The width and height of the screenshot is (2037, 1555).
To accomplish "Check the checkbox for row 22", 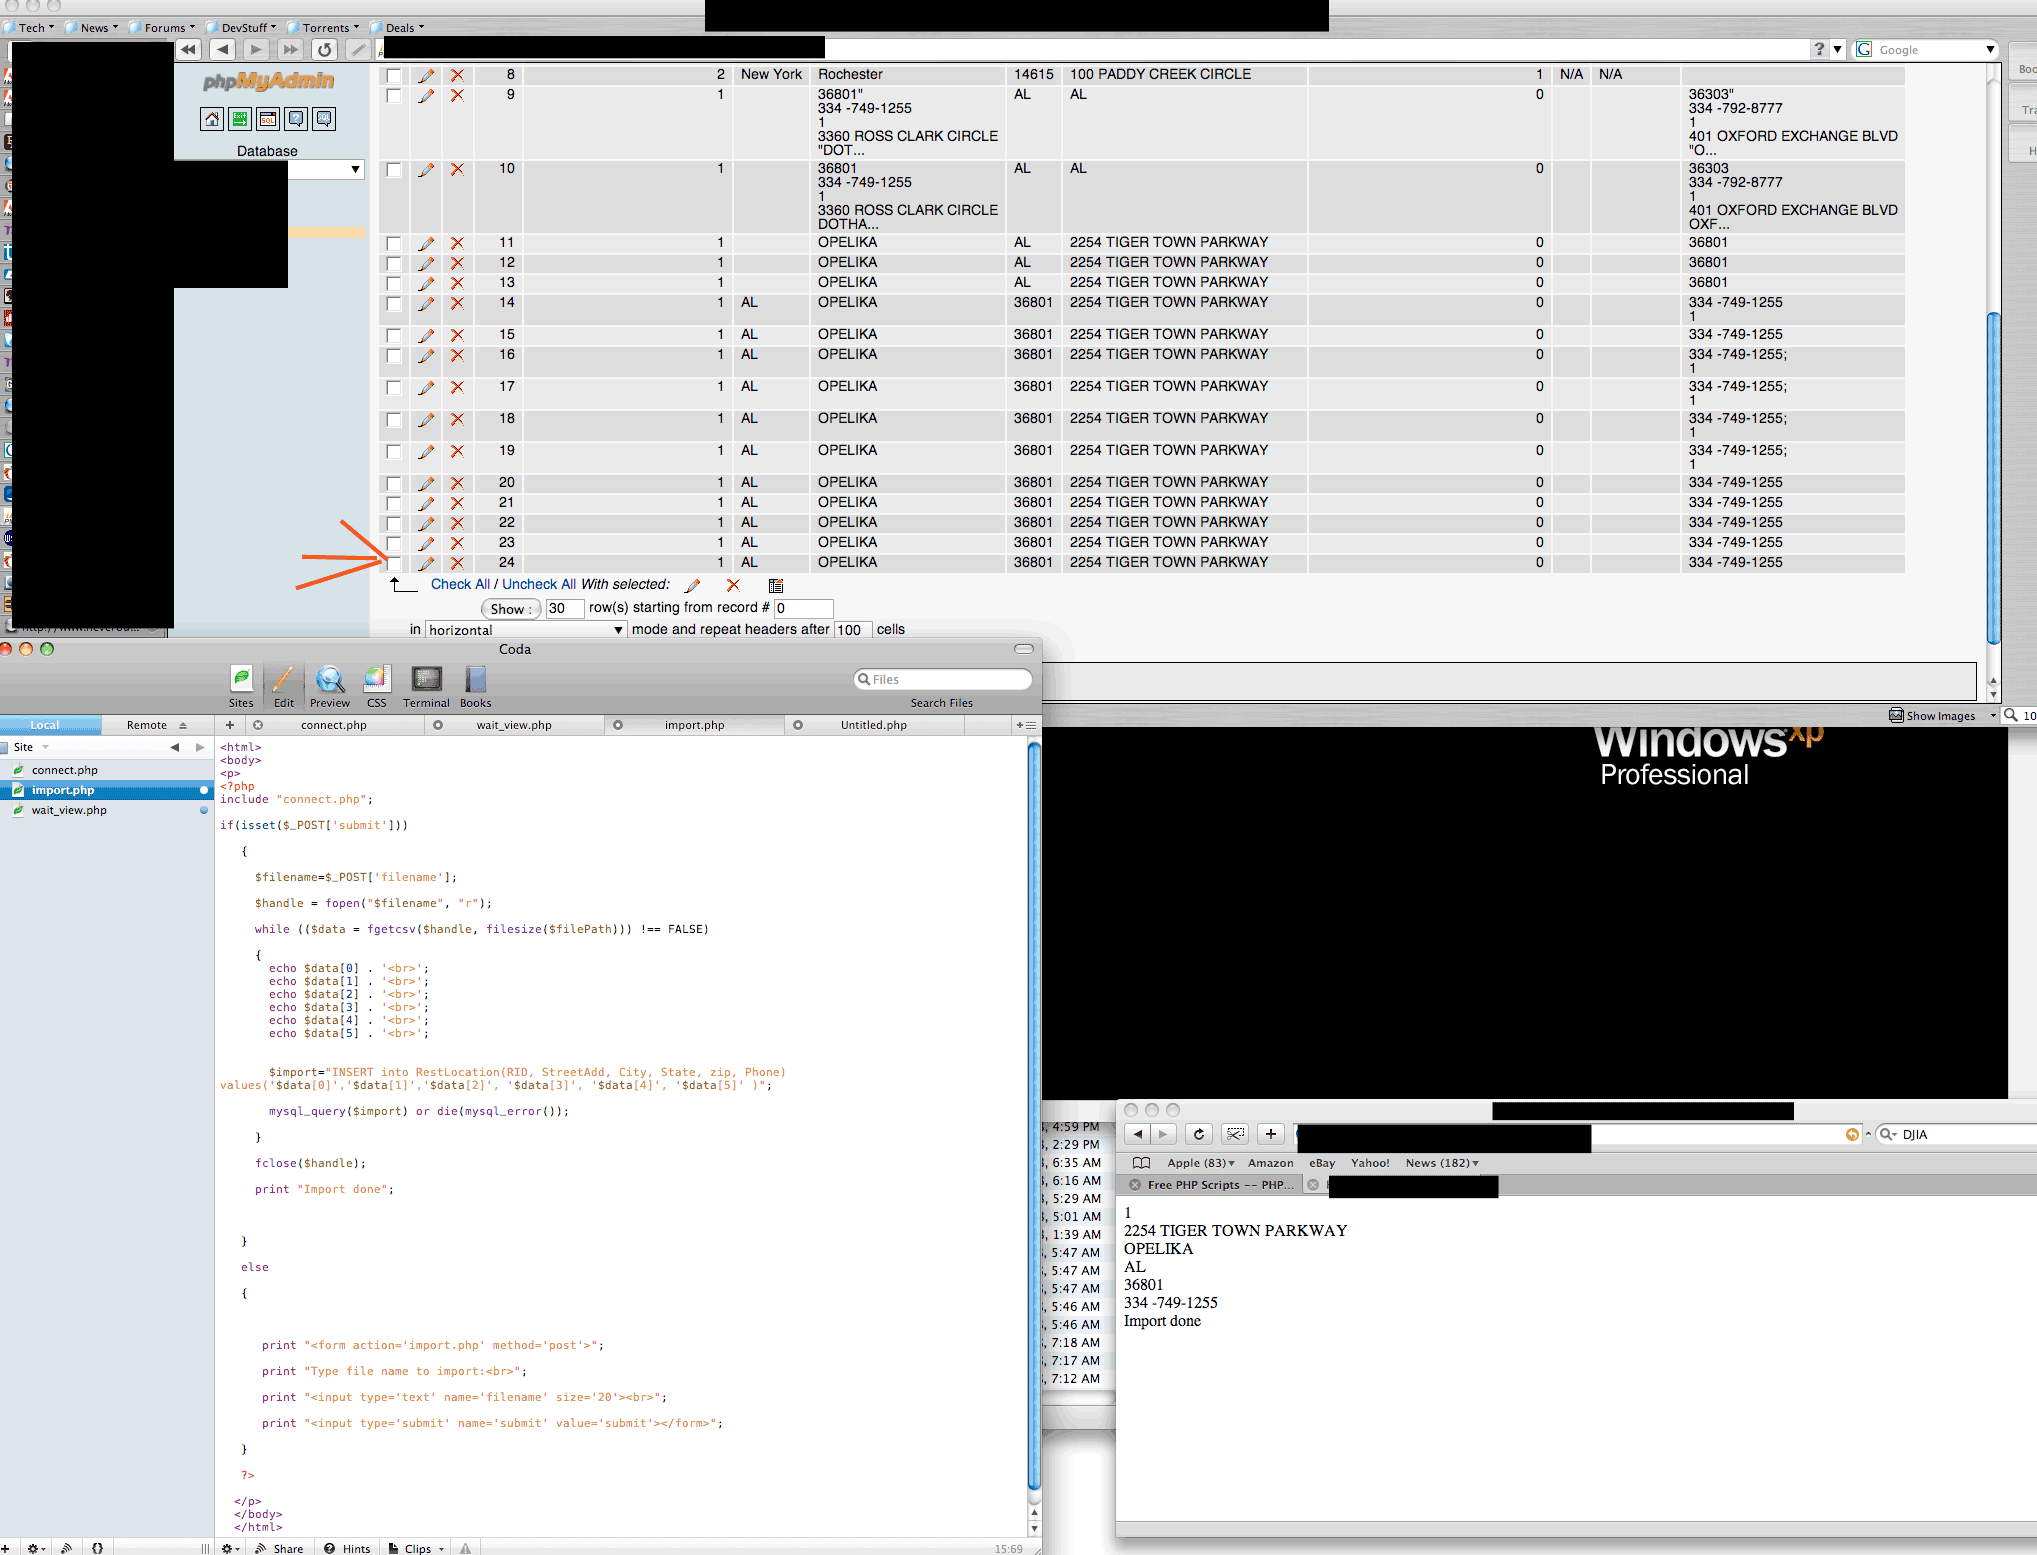I will tap(394, 523).
